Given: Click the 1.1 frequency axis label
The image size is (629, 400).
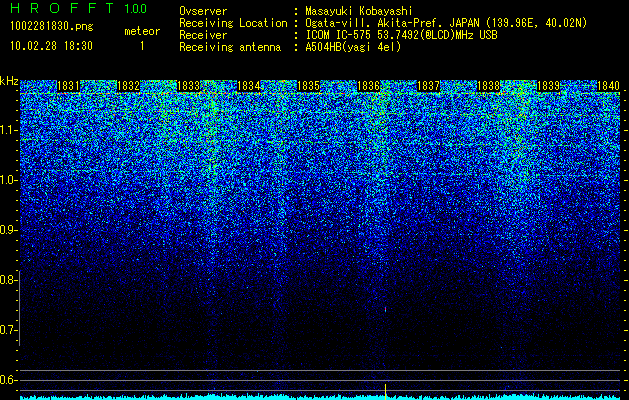Looking at the screenshot, I should coord(8,130).
